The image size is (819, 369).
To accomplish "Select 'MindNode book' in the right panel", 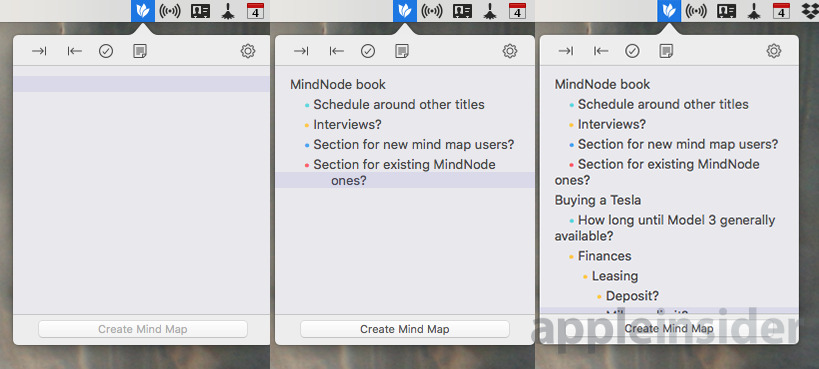I will 602,84.
